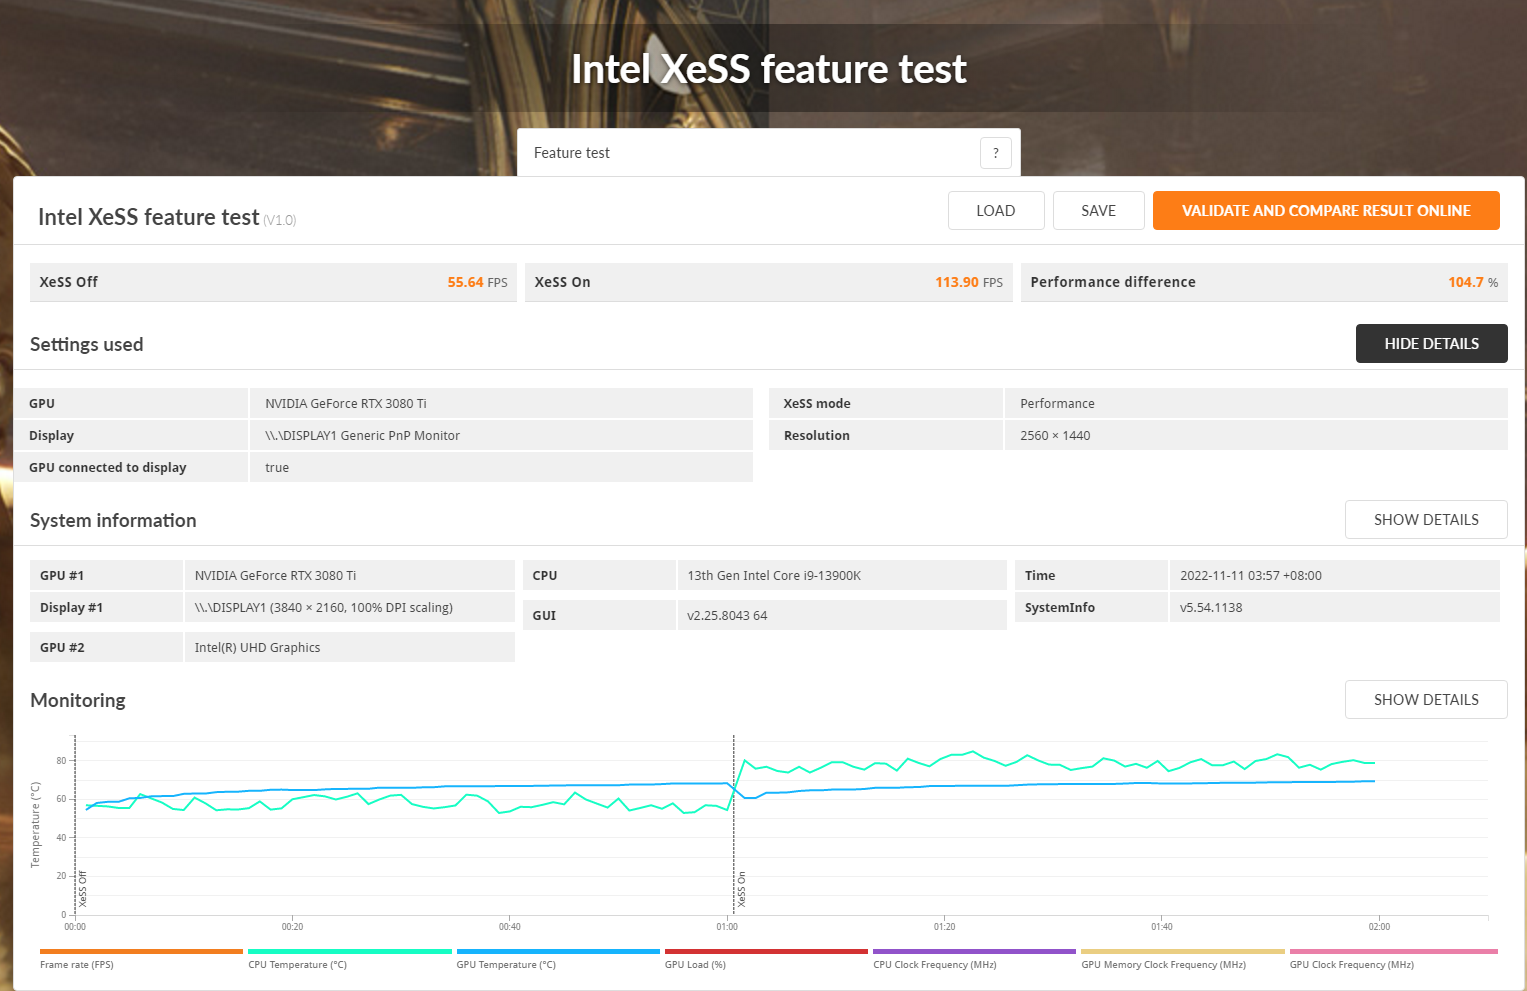Show details for System information
1527x991 pixels.
1426,520
